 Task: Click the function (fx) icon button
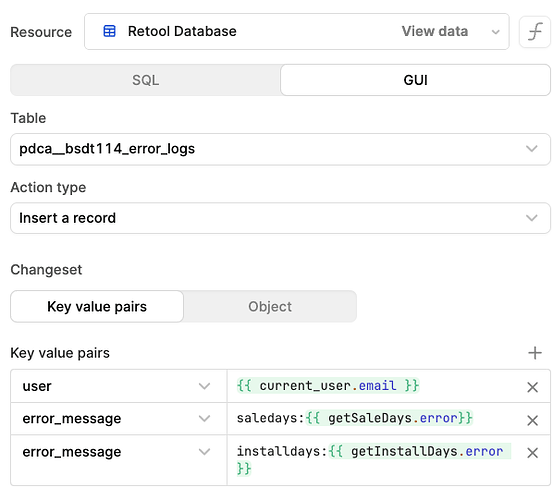[535, 32]
